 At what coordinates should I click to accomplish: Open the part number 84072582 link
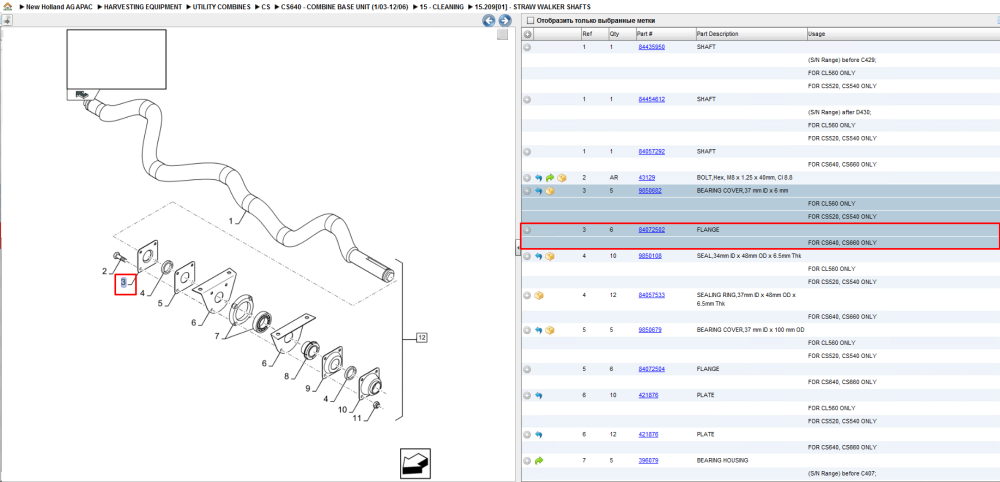click(652, 230)
